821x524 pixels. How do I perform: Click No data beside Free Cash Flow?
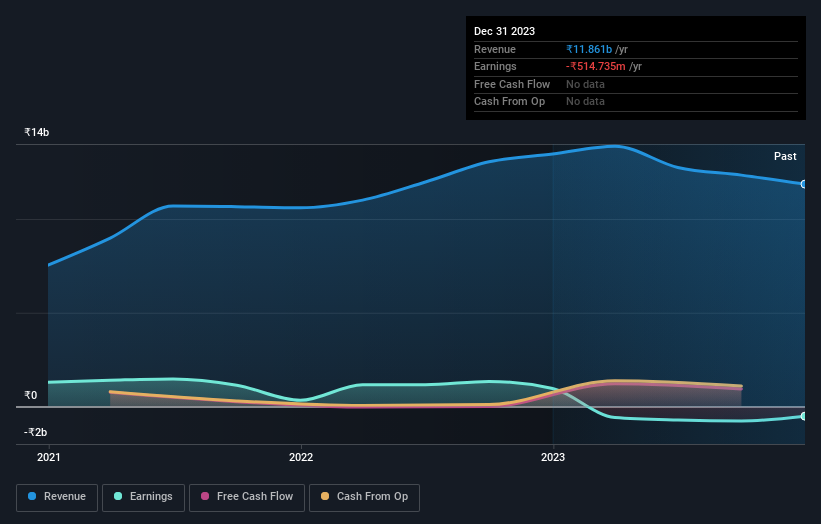coord(585,84)
